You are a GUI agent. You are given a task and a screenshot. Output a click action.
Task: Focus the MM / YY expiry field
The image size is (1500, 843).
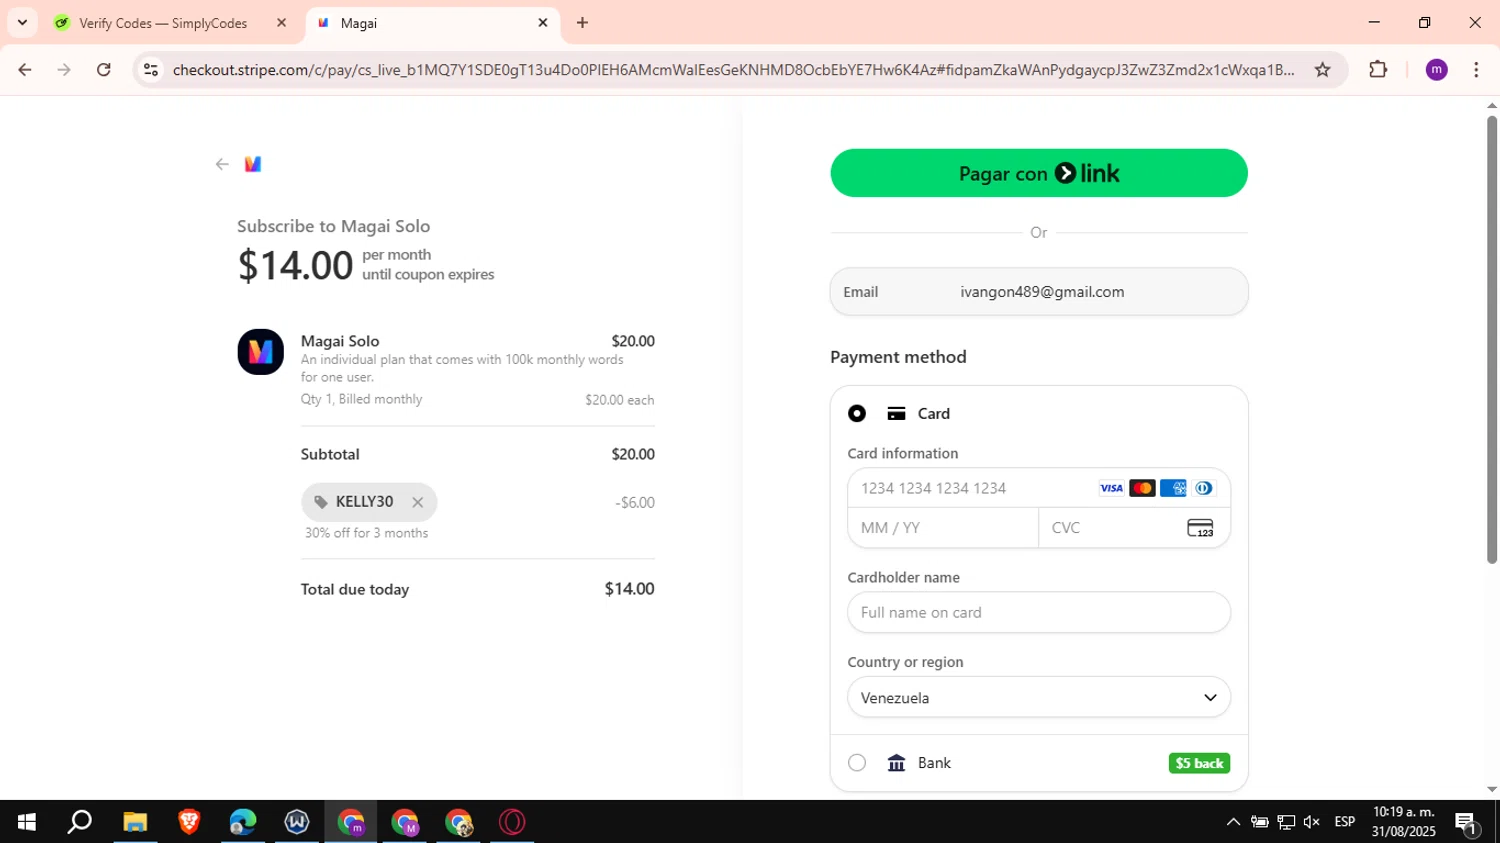click(x=943, y=528)
